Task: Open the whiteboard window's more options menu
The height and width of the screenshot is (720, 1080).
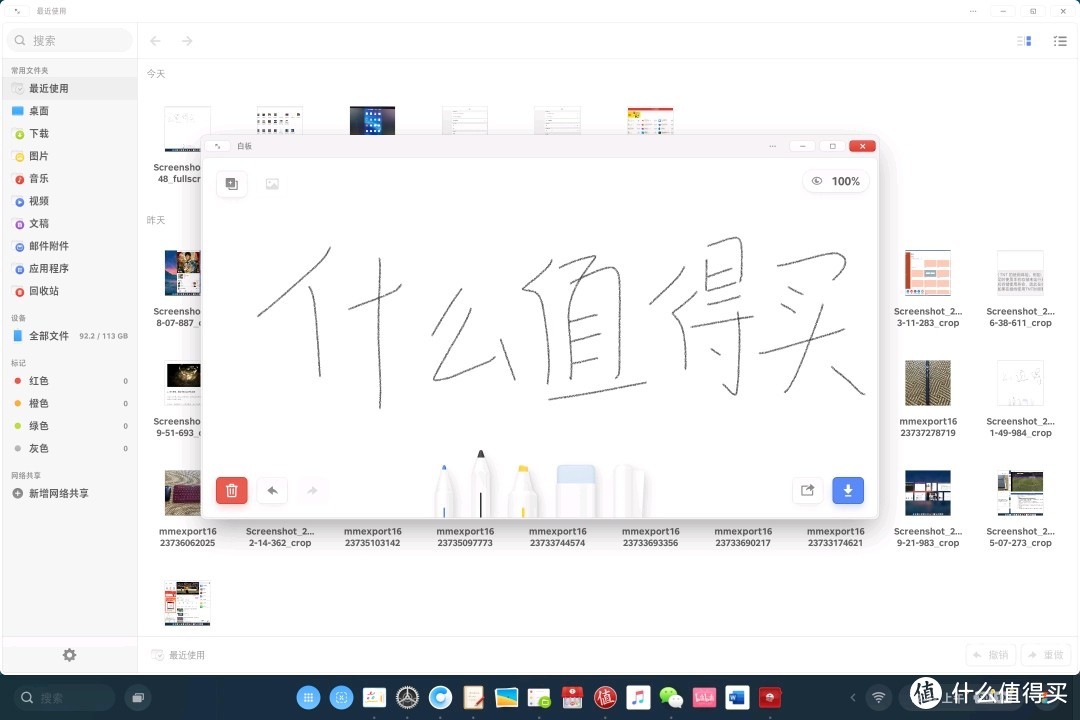Action: click(x=772, y=146)
